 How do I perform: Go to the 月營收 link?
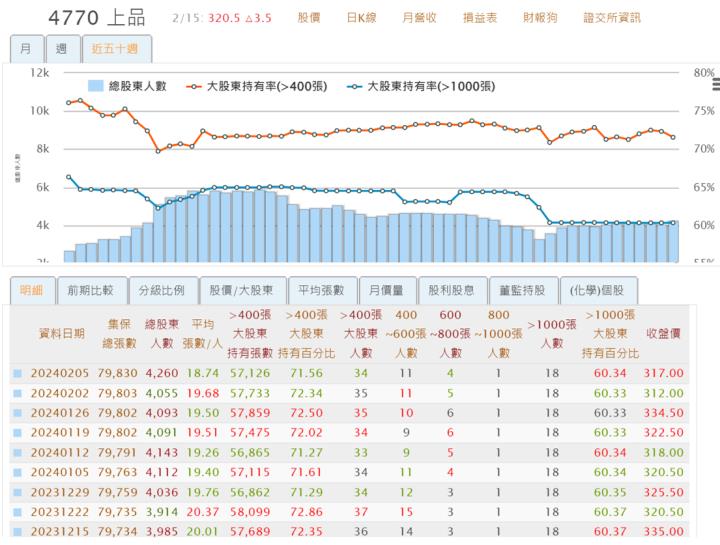419,18
